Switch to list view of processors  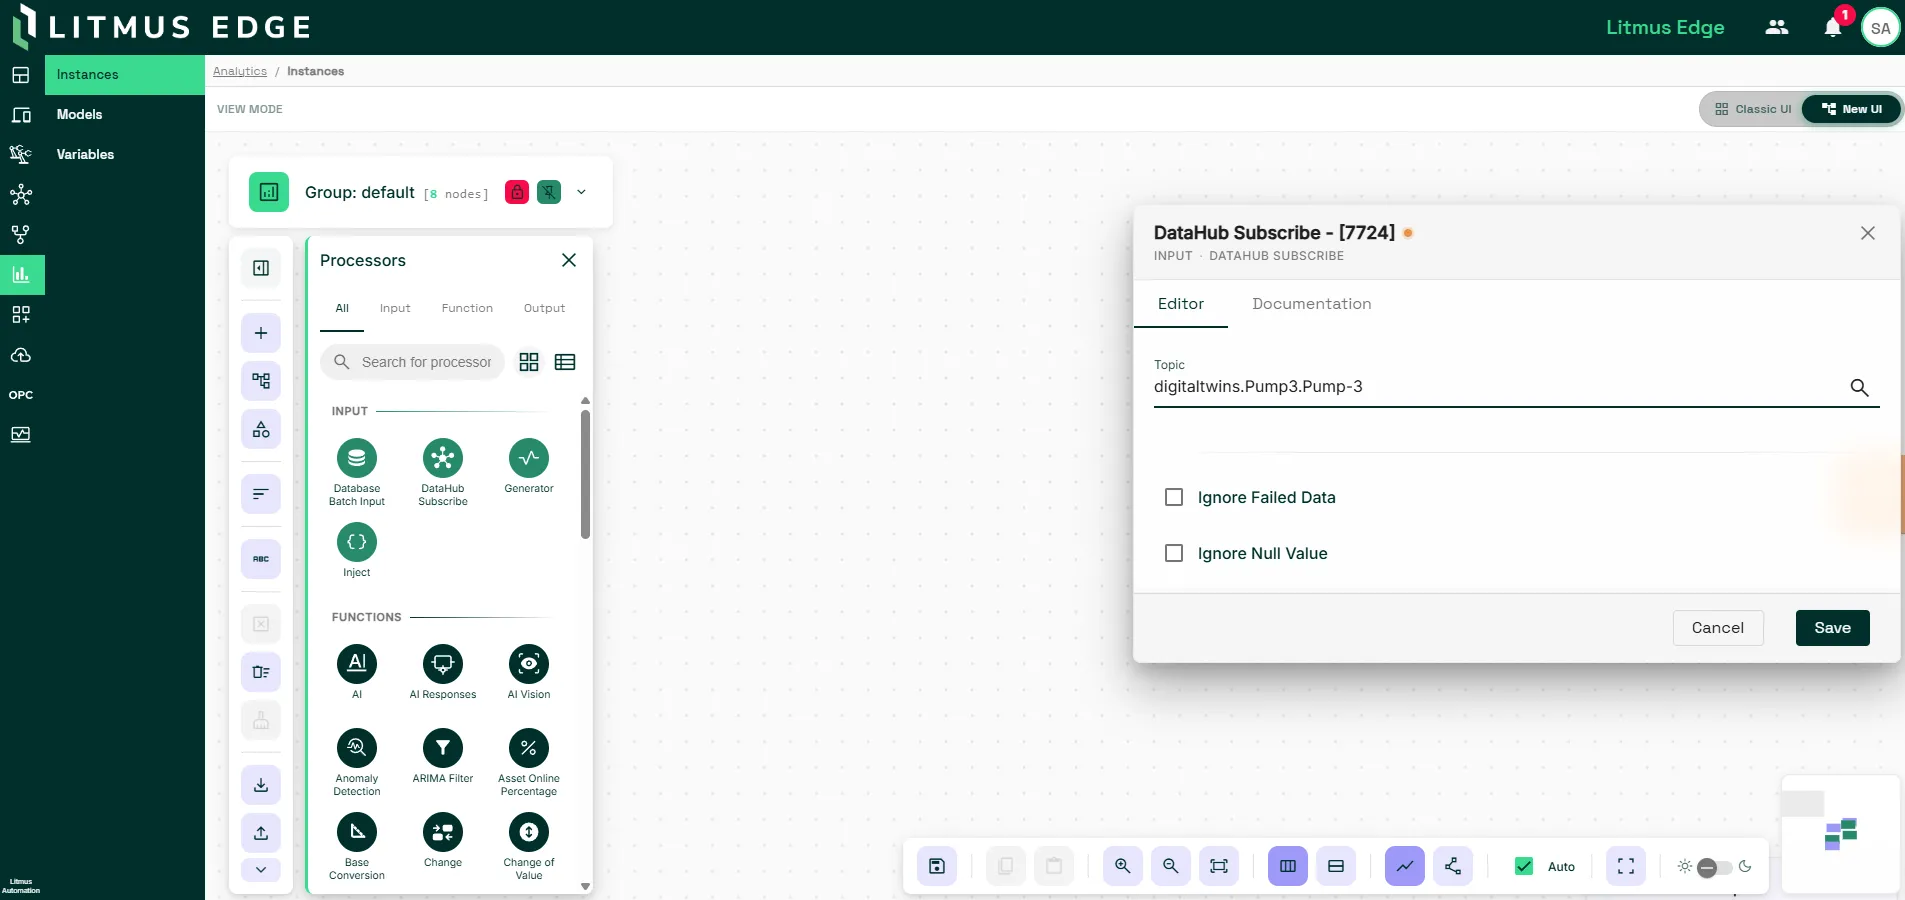pyautogui.click(x=565, y=362)
